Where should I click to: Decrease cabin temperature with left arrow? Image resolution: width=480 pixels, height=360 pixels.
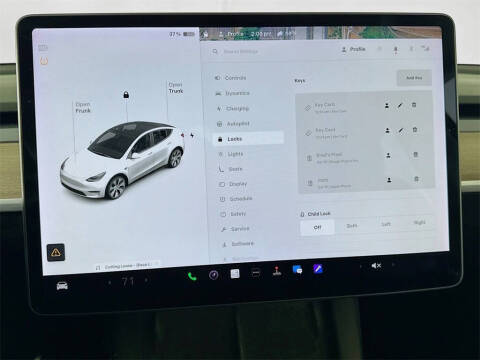(110, 283)
